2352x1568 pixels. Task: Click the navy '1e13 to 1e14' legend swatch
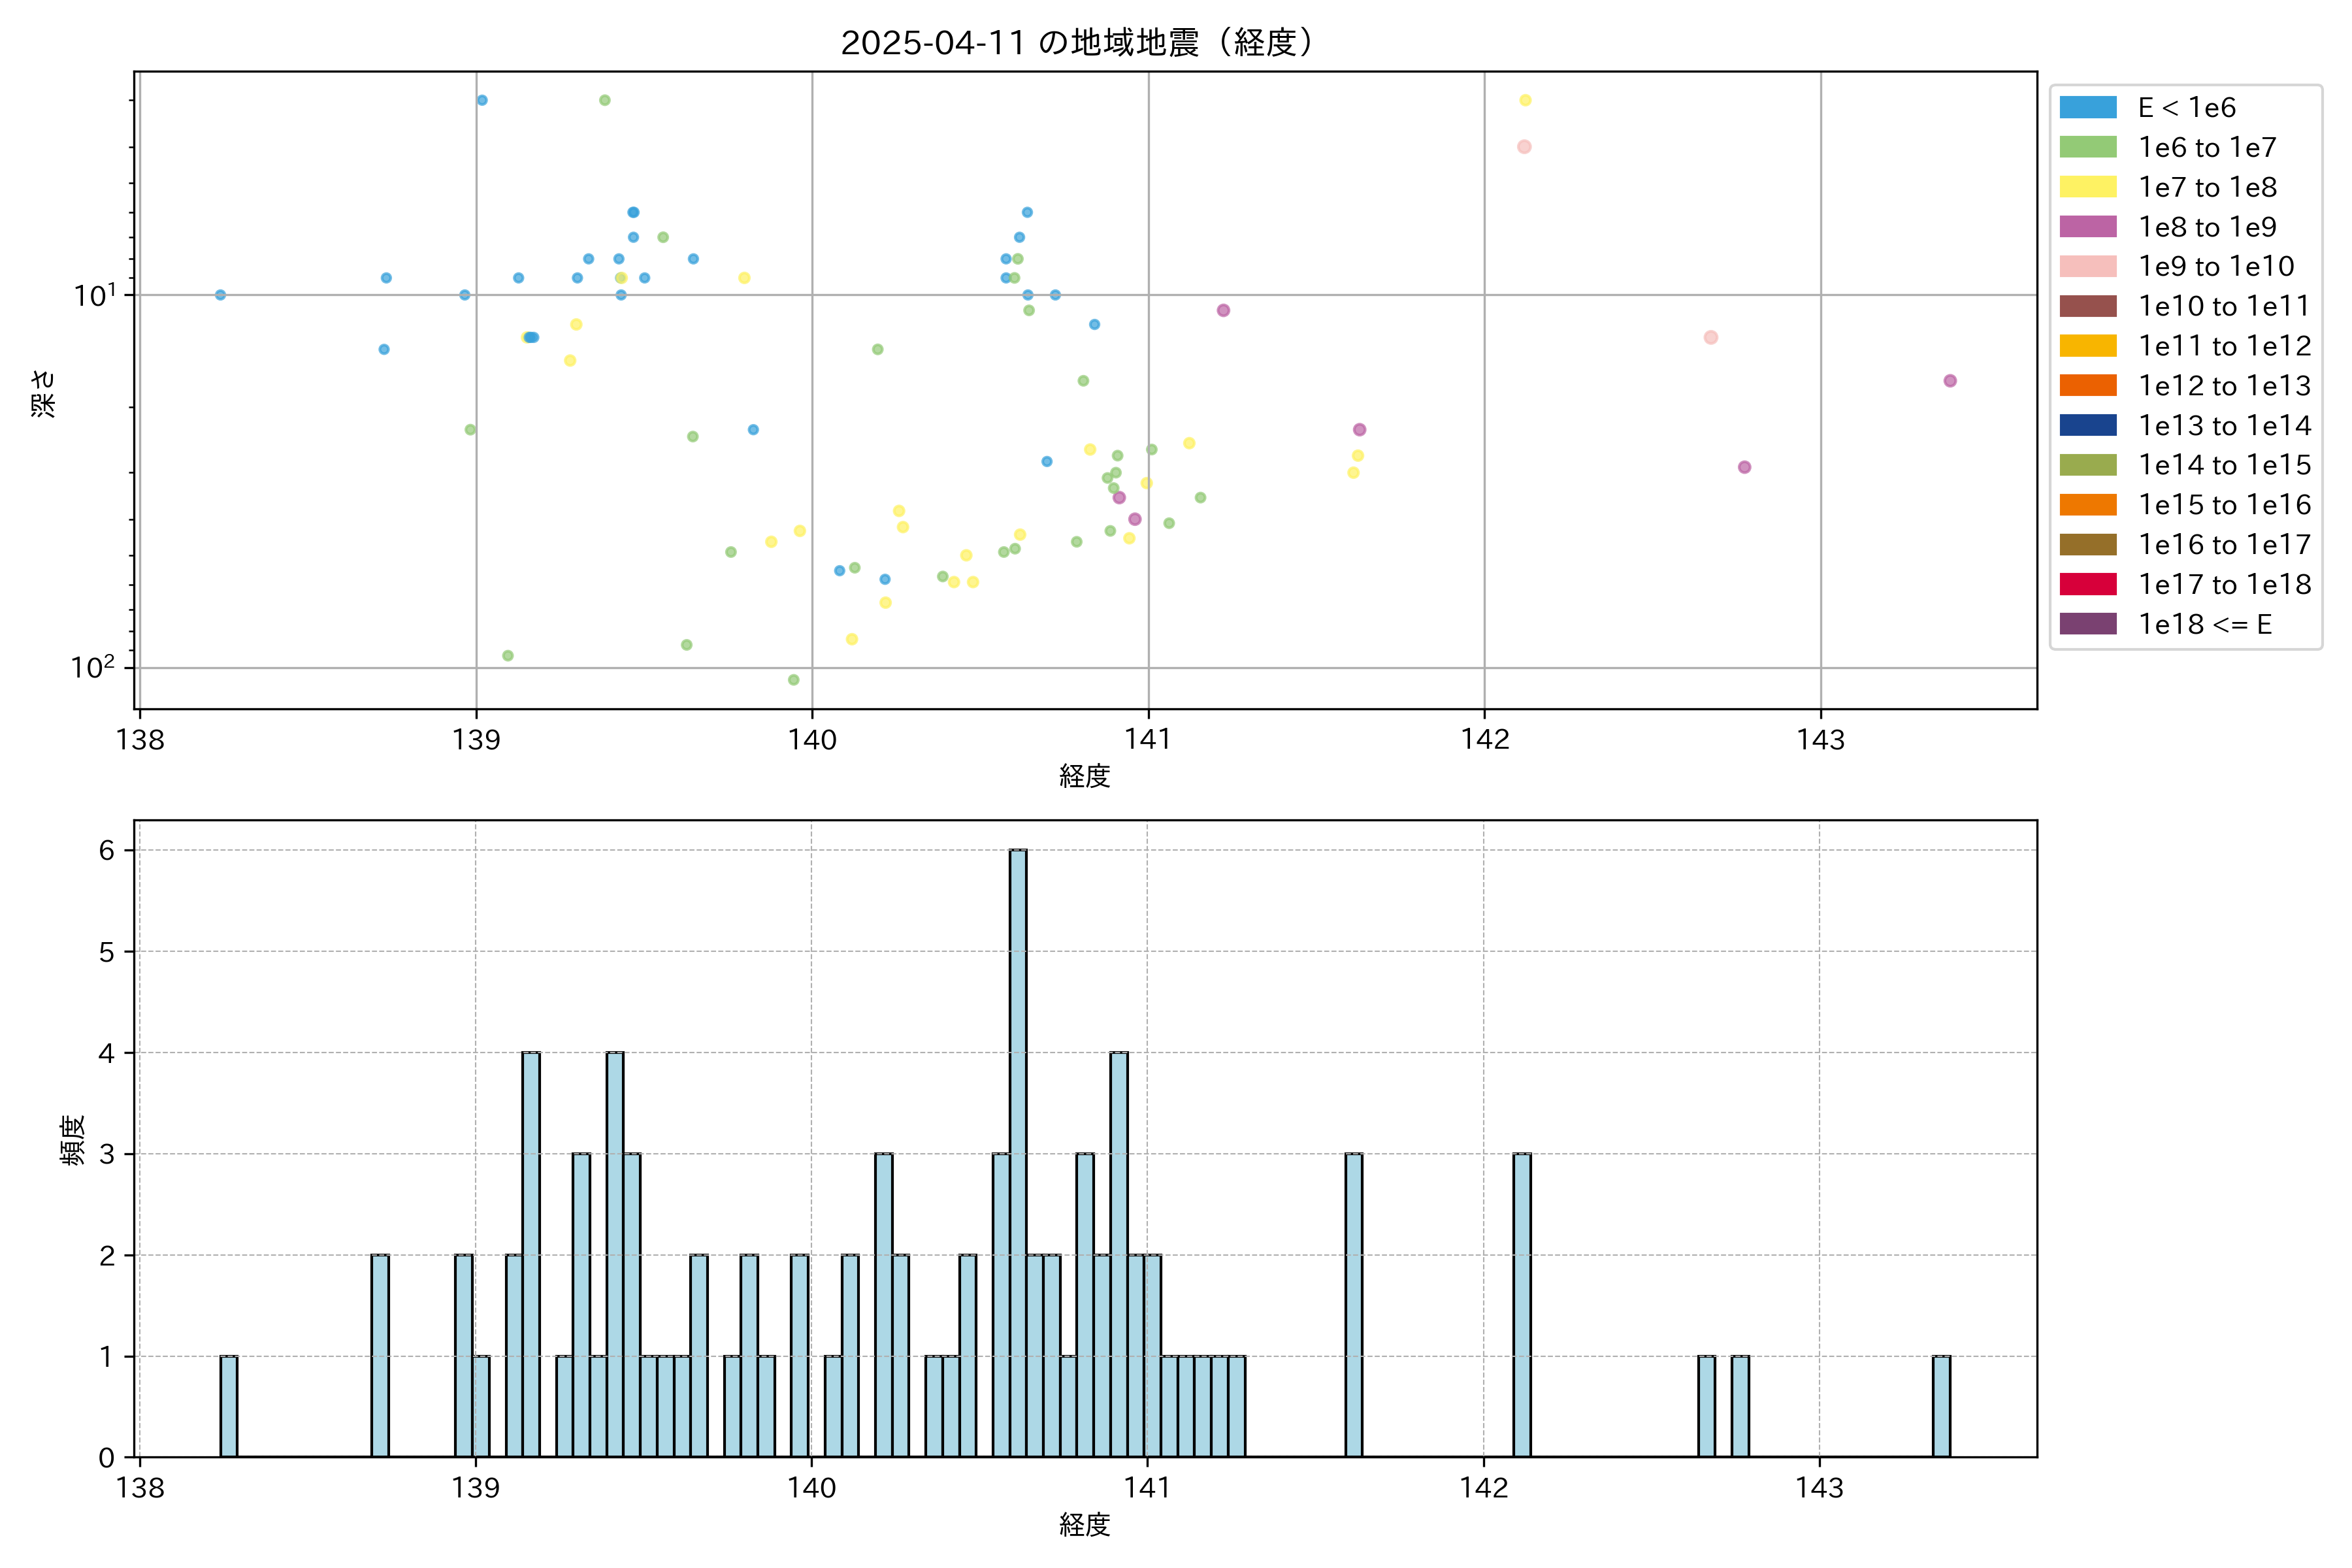tap(2087, 425)
